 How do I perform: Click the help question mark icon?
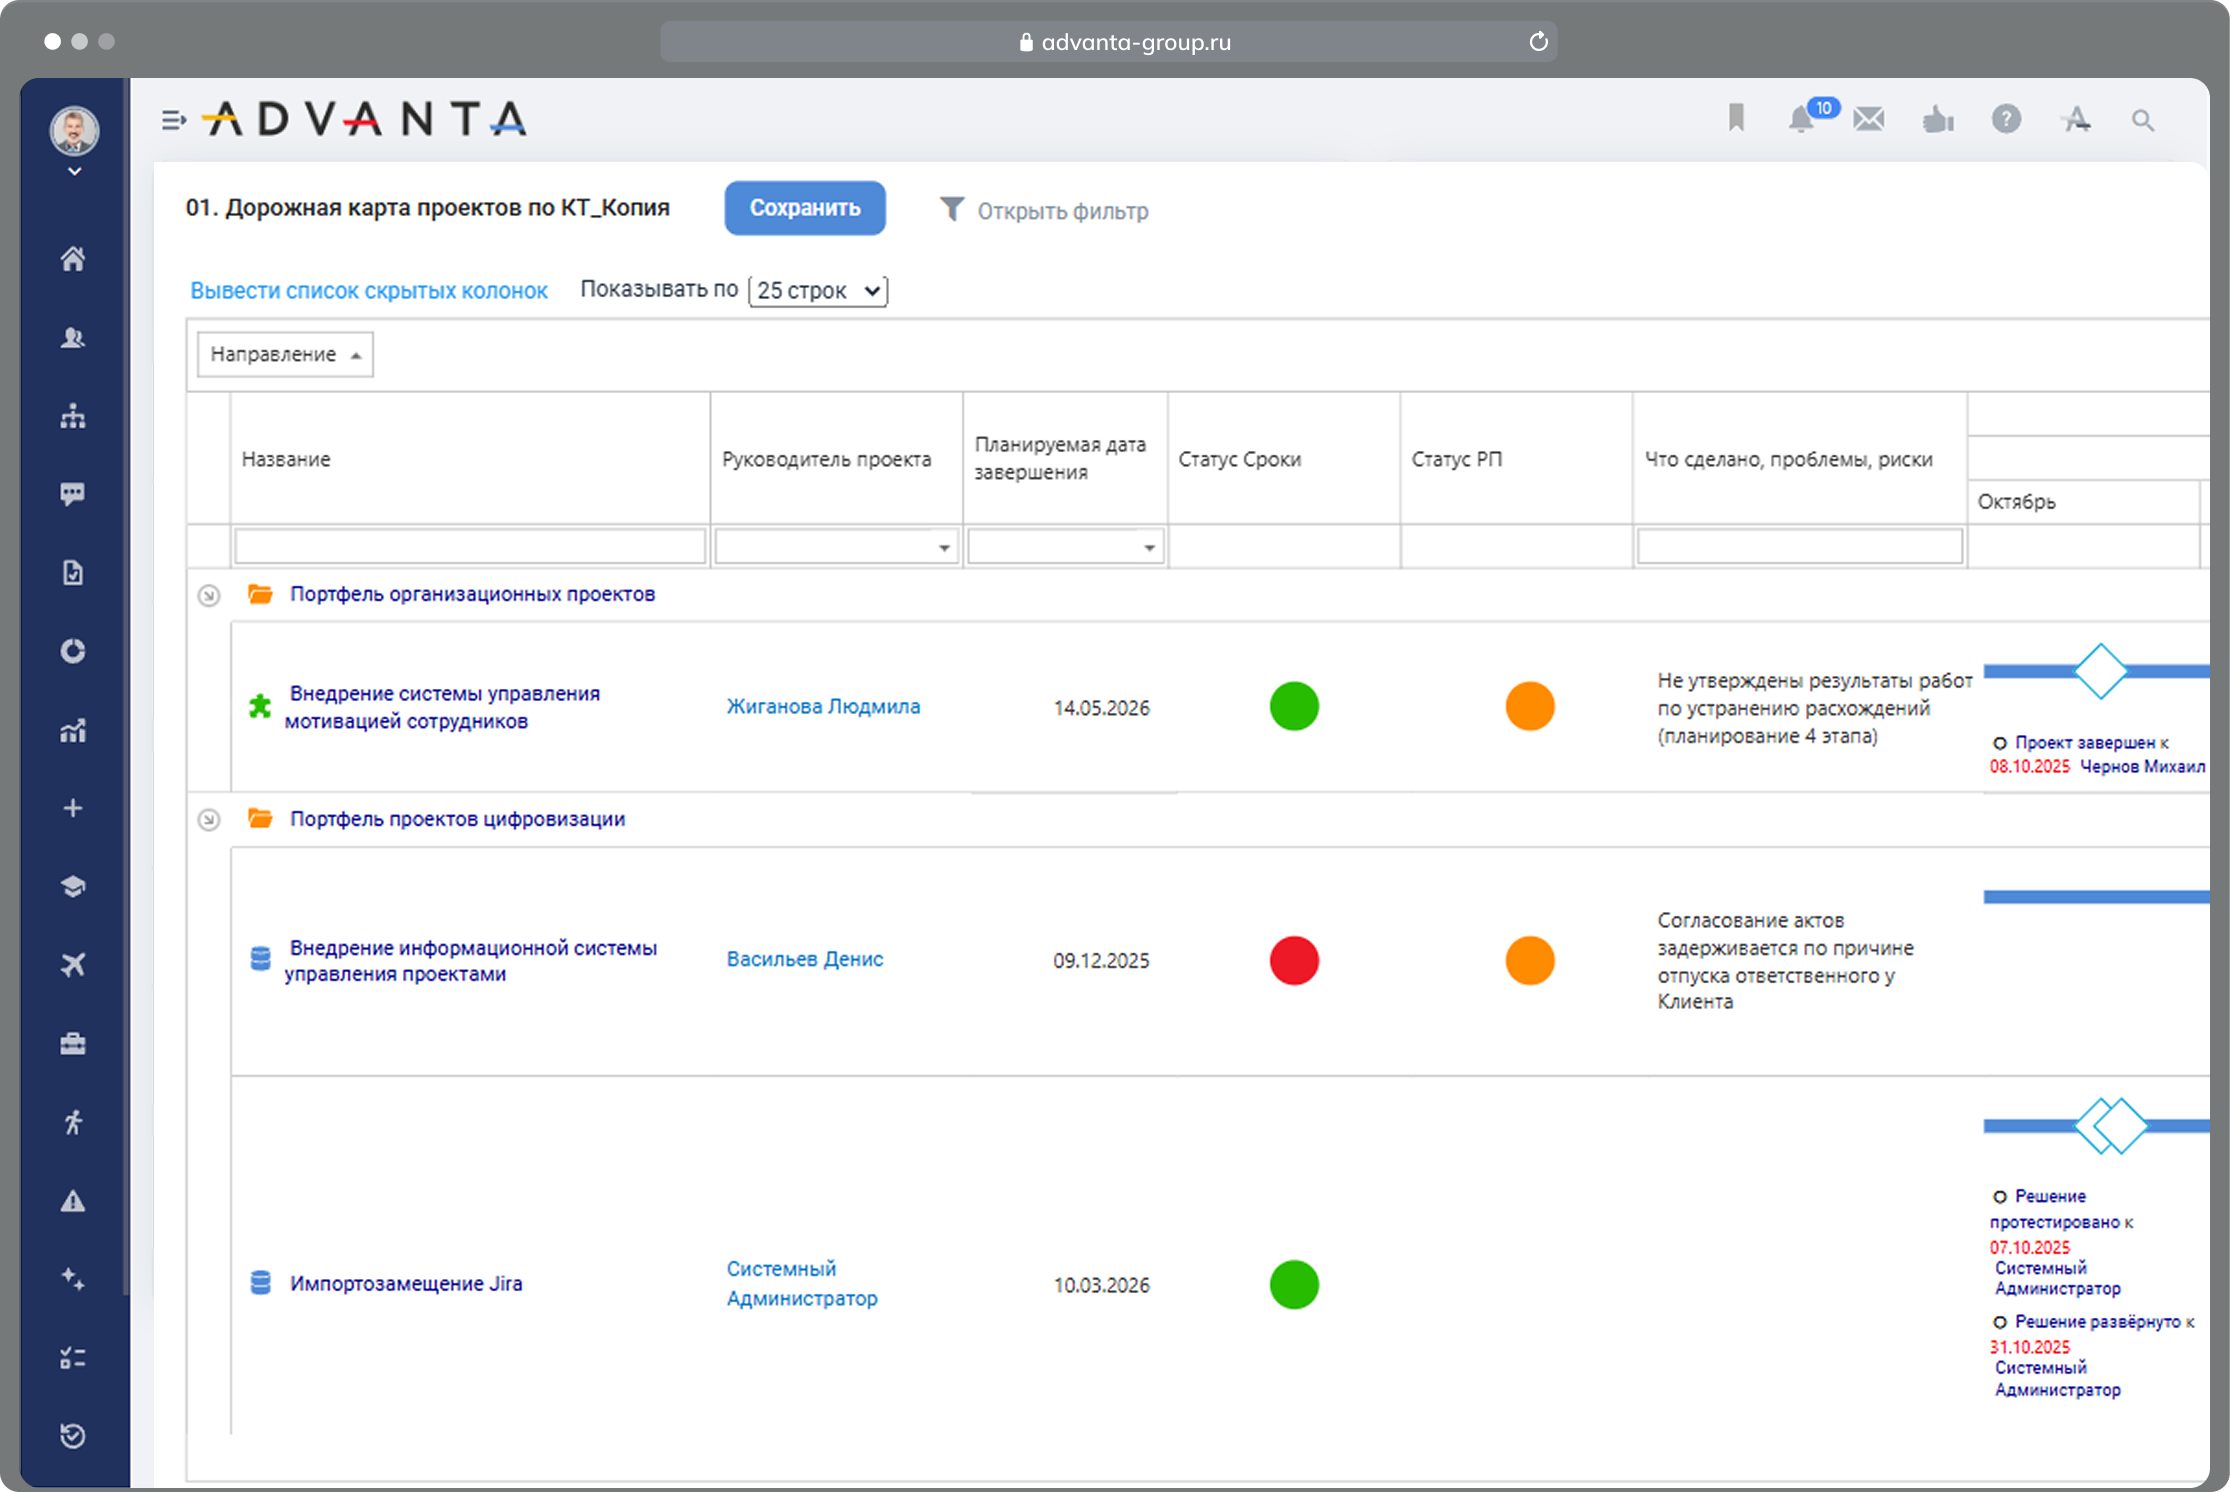pos(2007,119)
